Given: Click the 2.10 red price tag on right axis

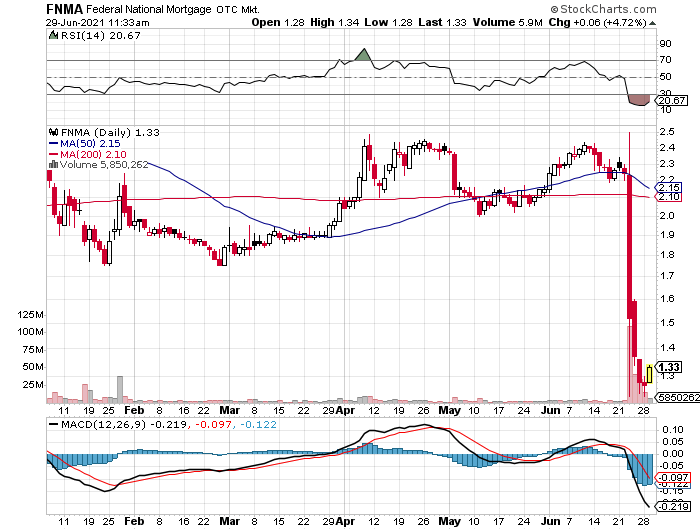Looking at the screenshot, I should 668,197.
